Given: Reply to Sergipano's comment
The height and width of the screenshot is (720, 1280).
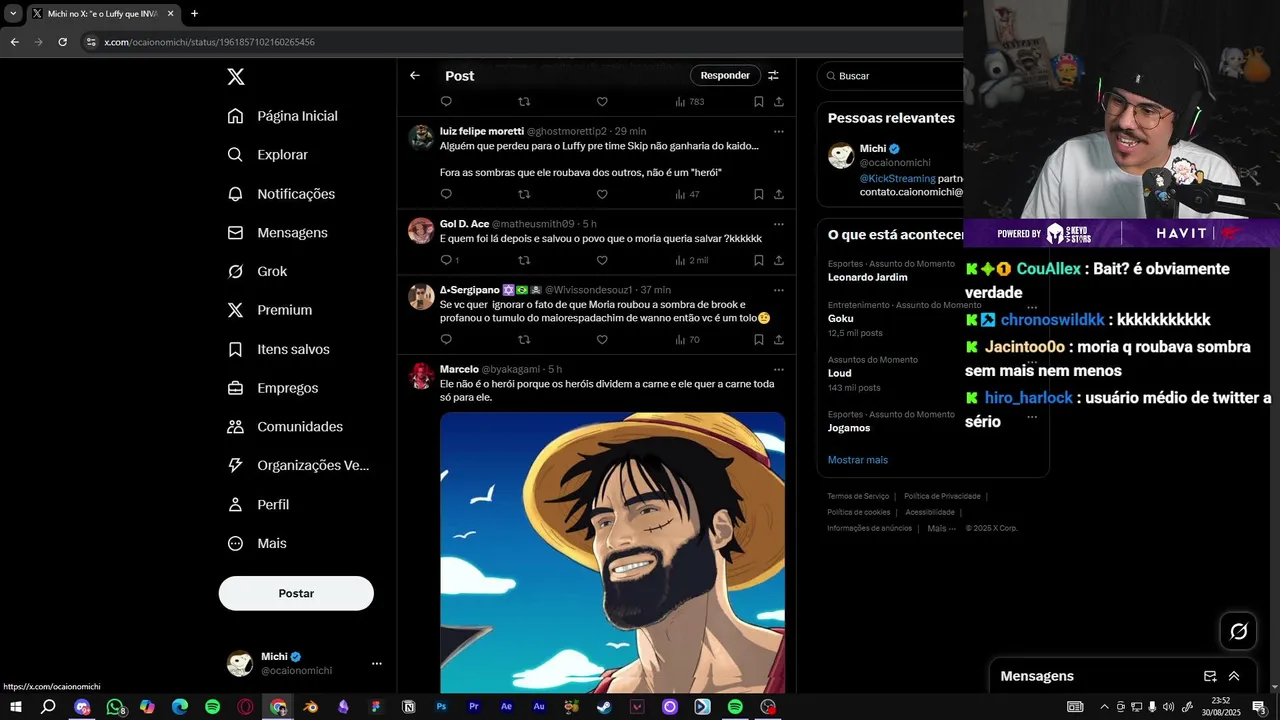Looking at the screenshot, I should point(446,340).
